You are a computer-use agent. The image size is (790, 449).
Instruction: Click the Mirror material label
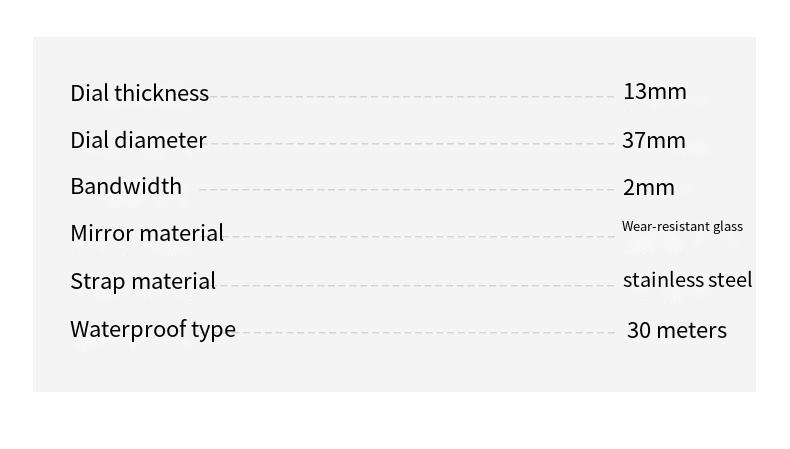(147, 233)
